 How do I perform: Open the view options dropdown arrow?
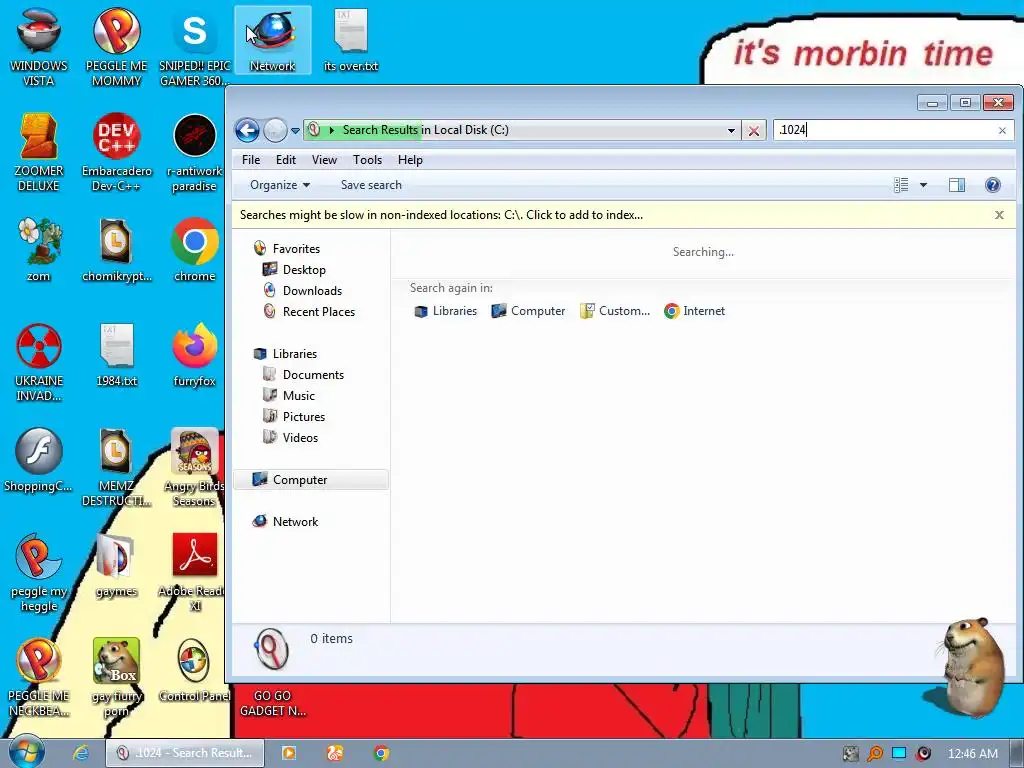[923, 185]
